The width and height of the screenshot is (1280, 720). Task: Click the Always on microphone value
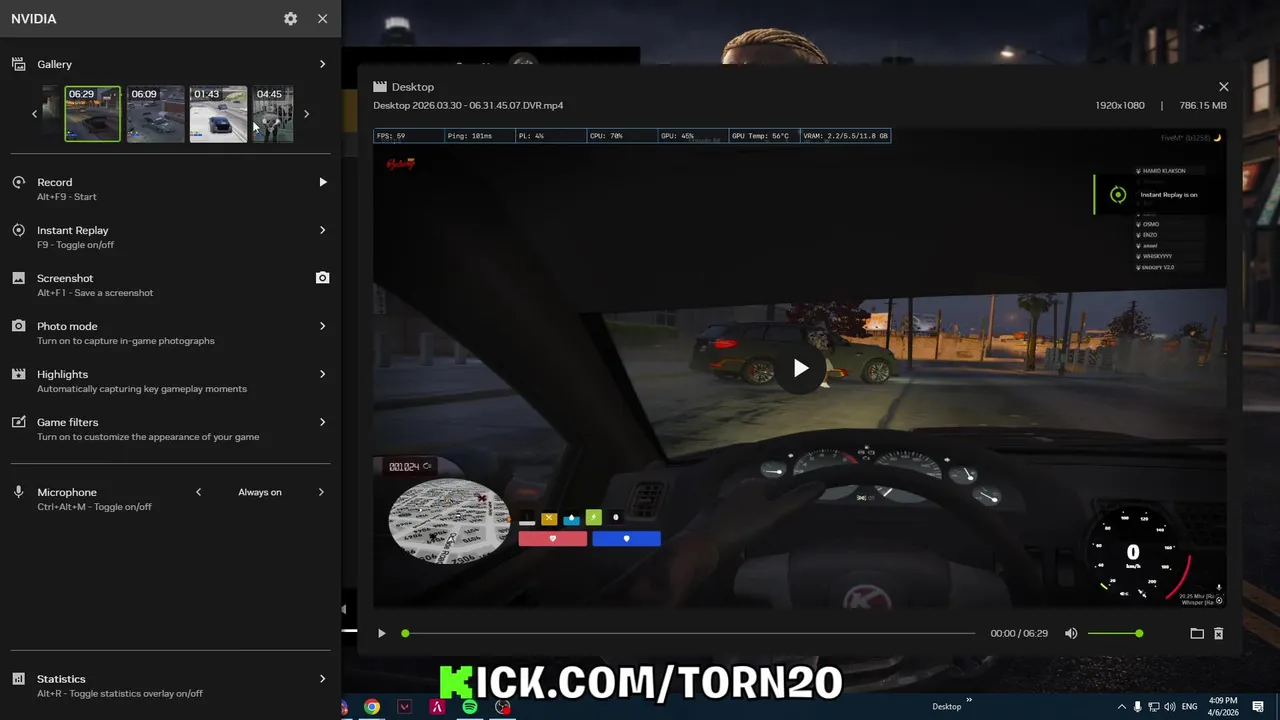tap(260, 492)
